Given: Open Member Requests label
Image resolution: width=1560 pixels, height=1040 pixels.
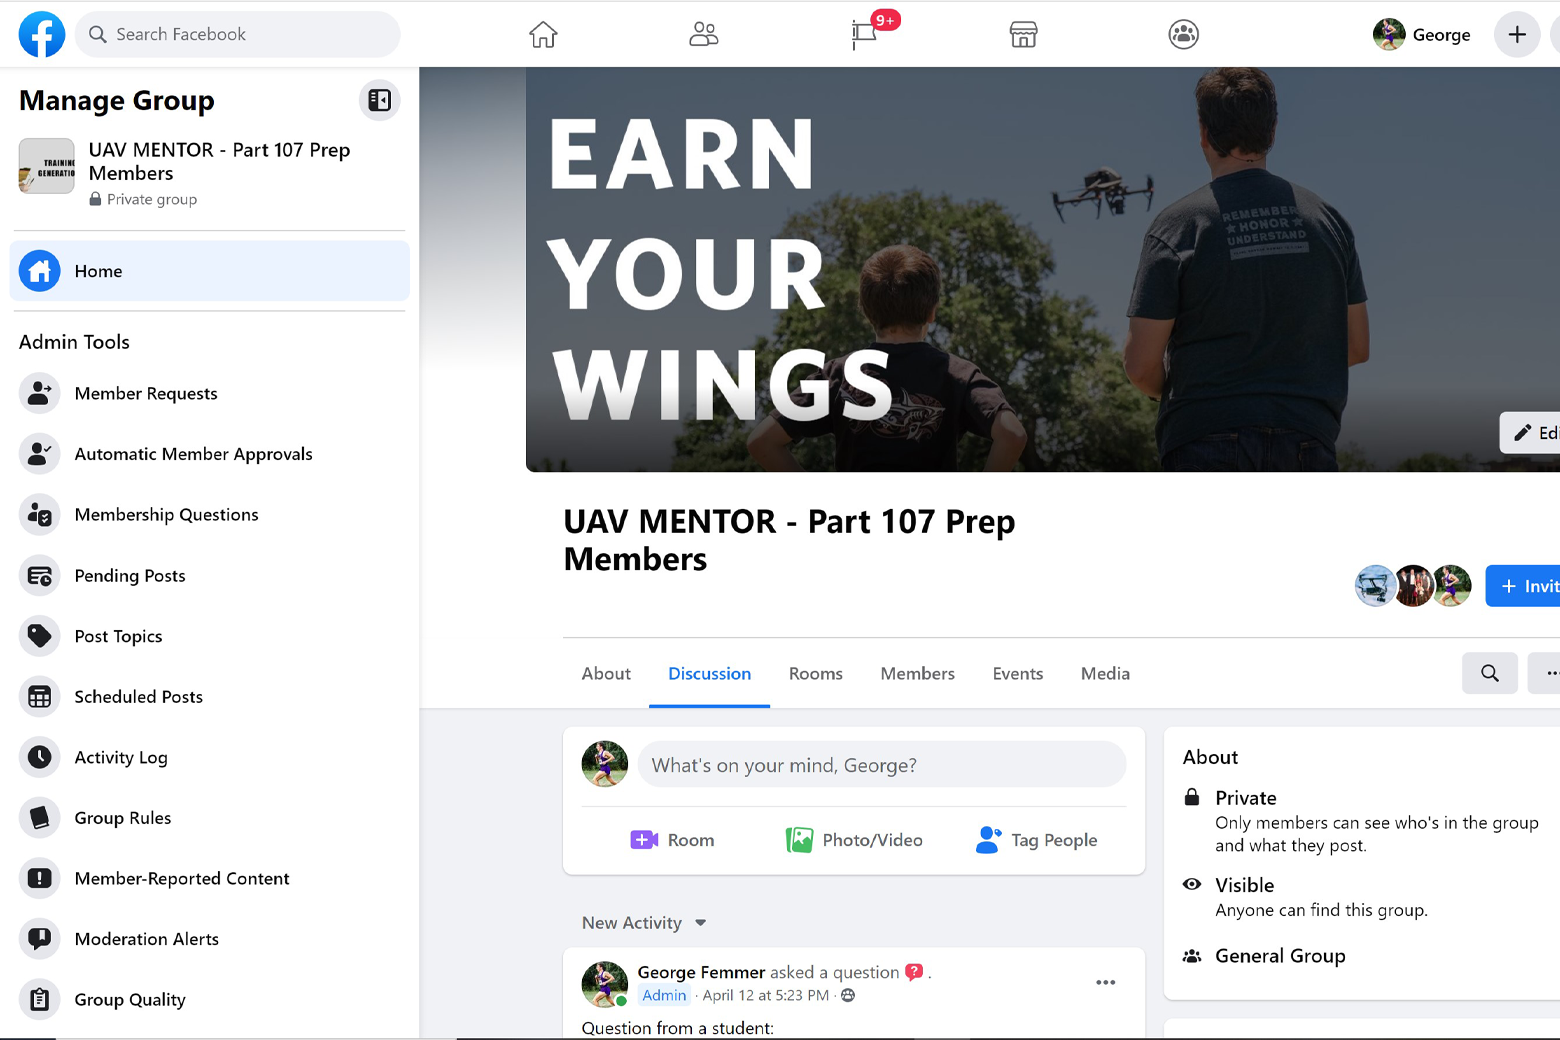Looking at the screenshot, I should coord(146,394).
